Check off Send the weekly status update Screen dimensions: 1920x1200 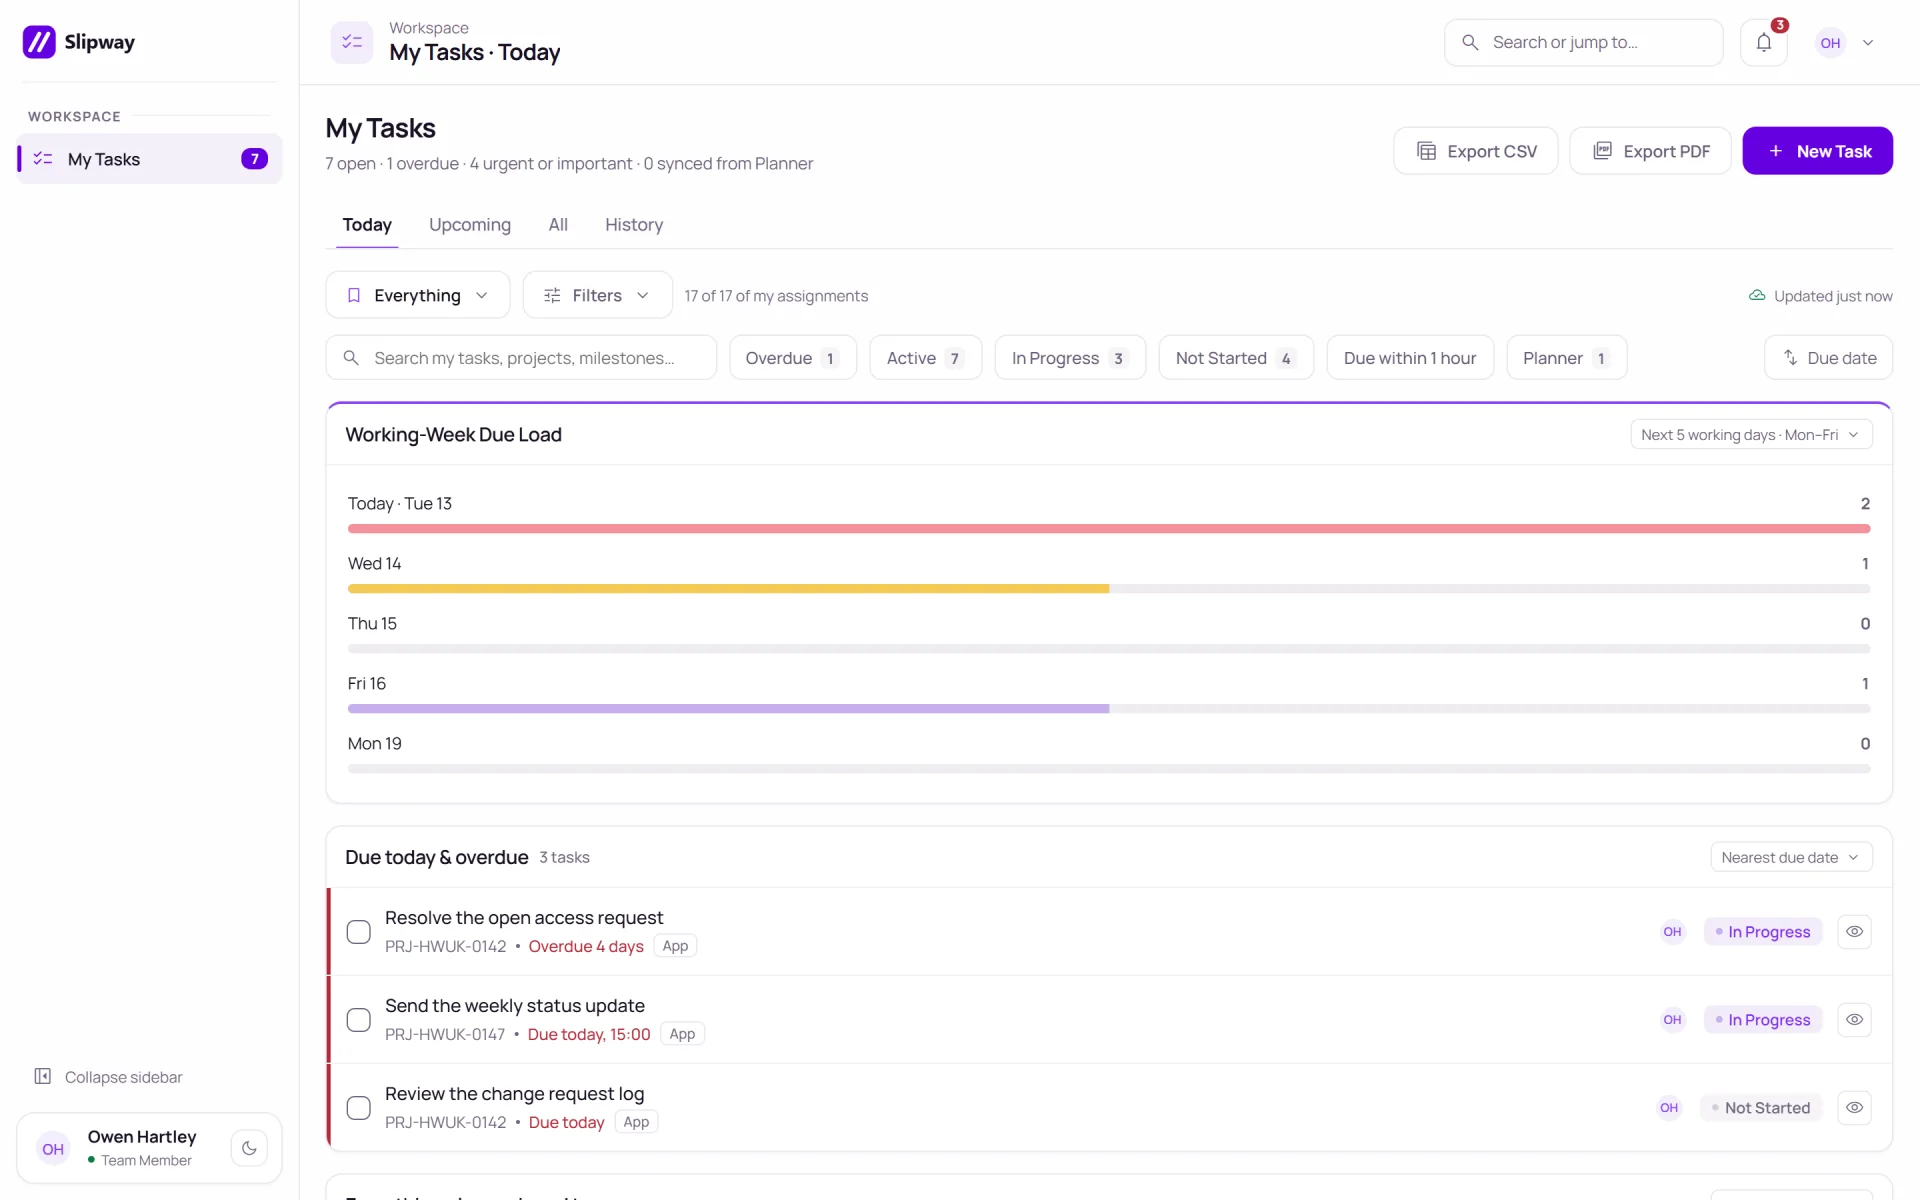click(x=359, y=1020)
